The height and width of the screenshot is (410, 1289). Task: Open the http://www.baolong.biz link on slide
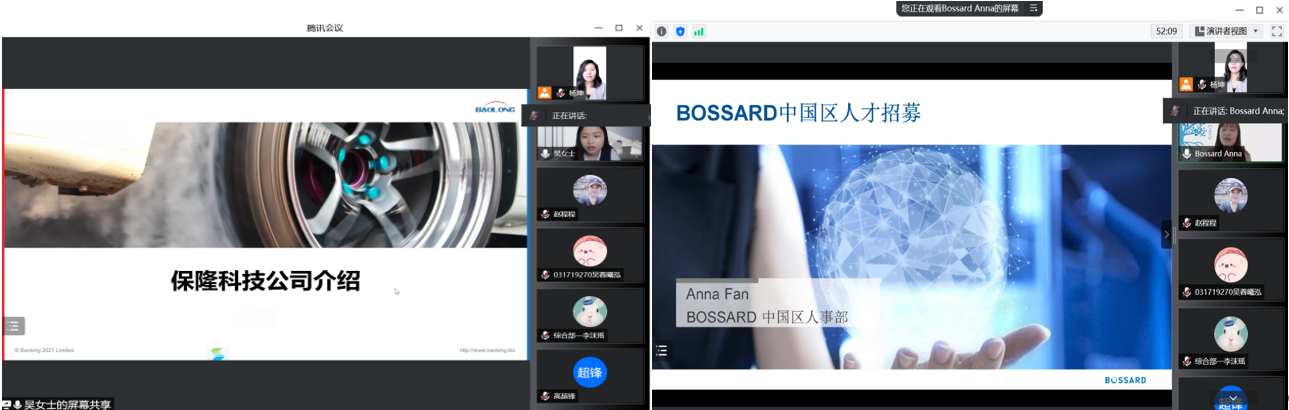click(x=487, y=350)
